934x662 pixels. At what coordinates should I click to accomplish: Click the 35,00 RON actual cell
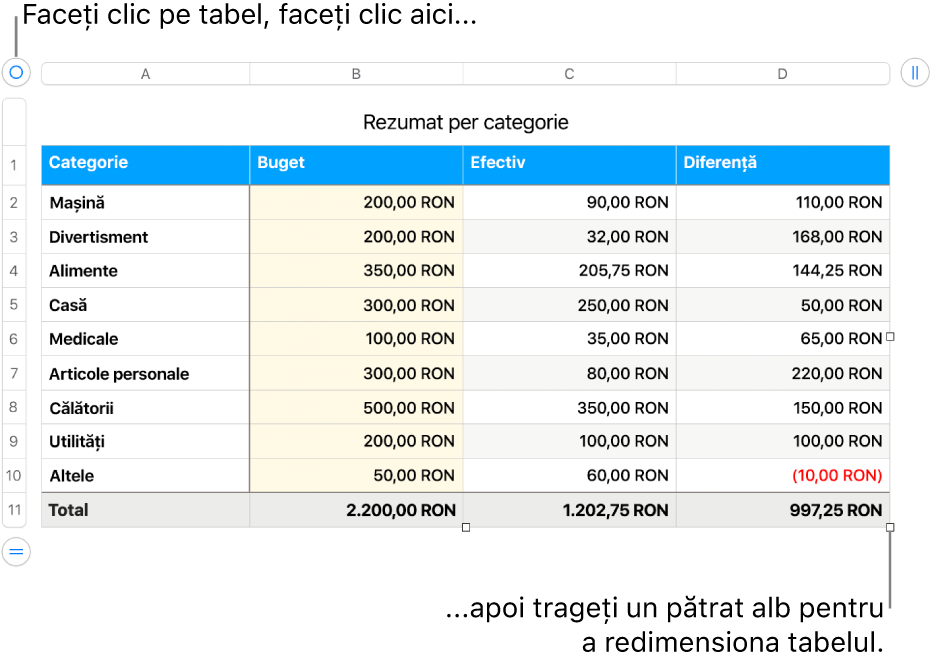569,339
